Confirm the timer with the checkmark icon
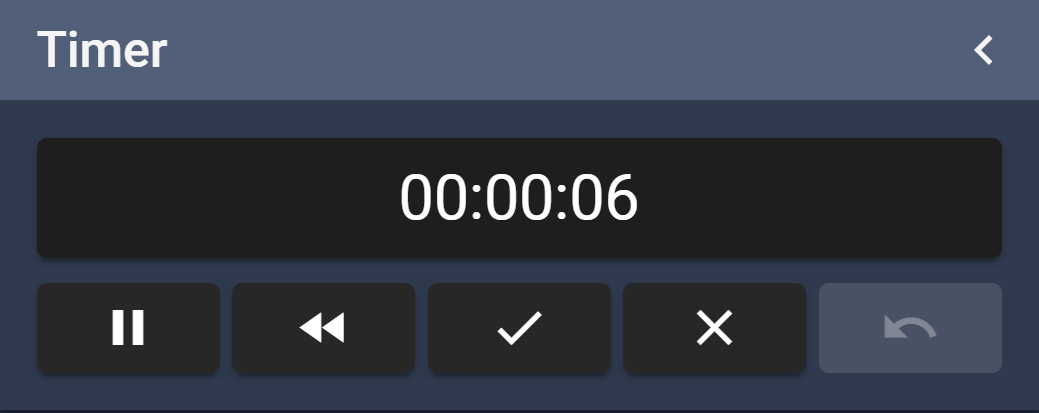This screenshot has height=413, width=1039. (520, 328)
